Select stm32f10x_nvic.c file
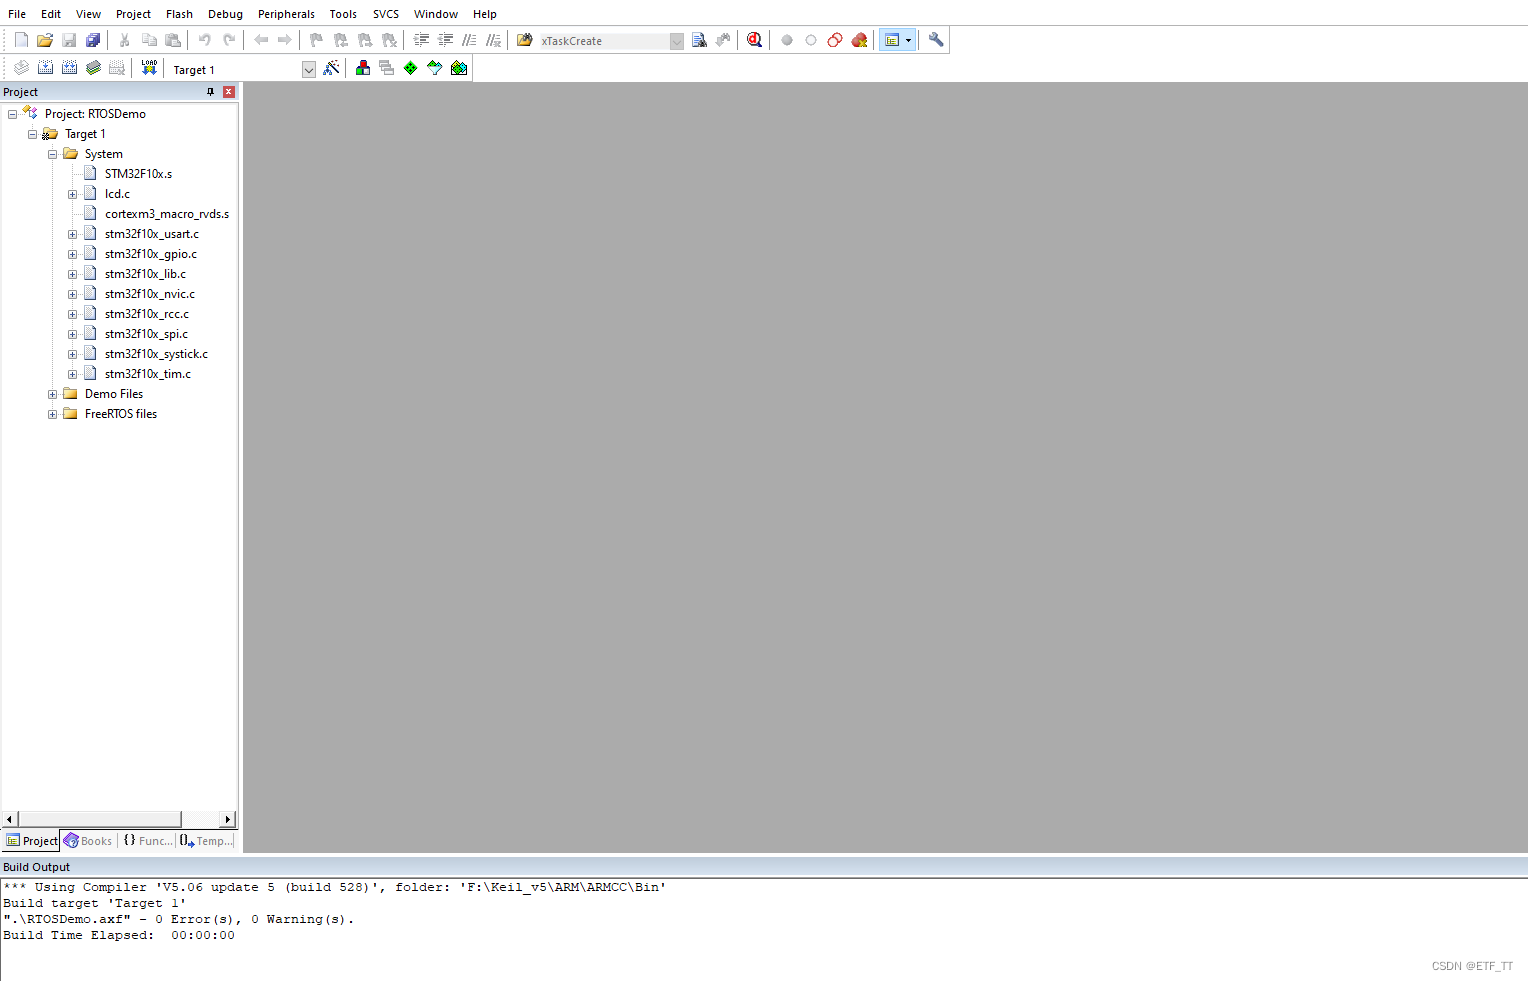This screenshot has height=981, width=1528. (150, 294)
